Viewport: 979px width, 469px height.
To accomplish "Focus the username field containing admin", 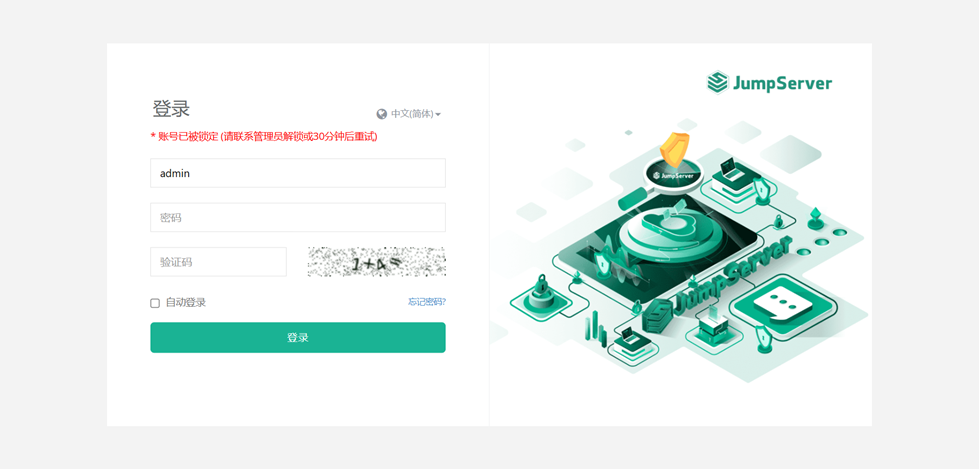I will point(298,173).
